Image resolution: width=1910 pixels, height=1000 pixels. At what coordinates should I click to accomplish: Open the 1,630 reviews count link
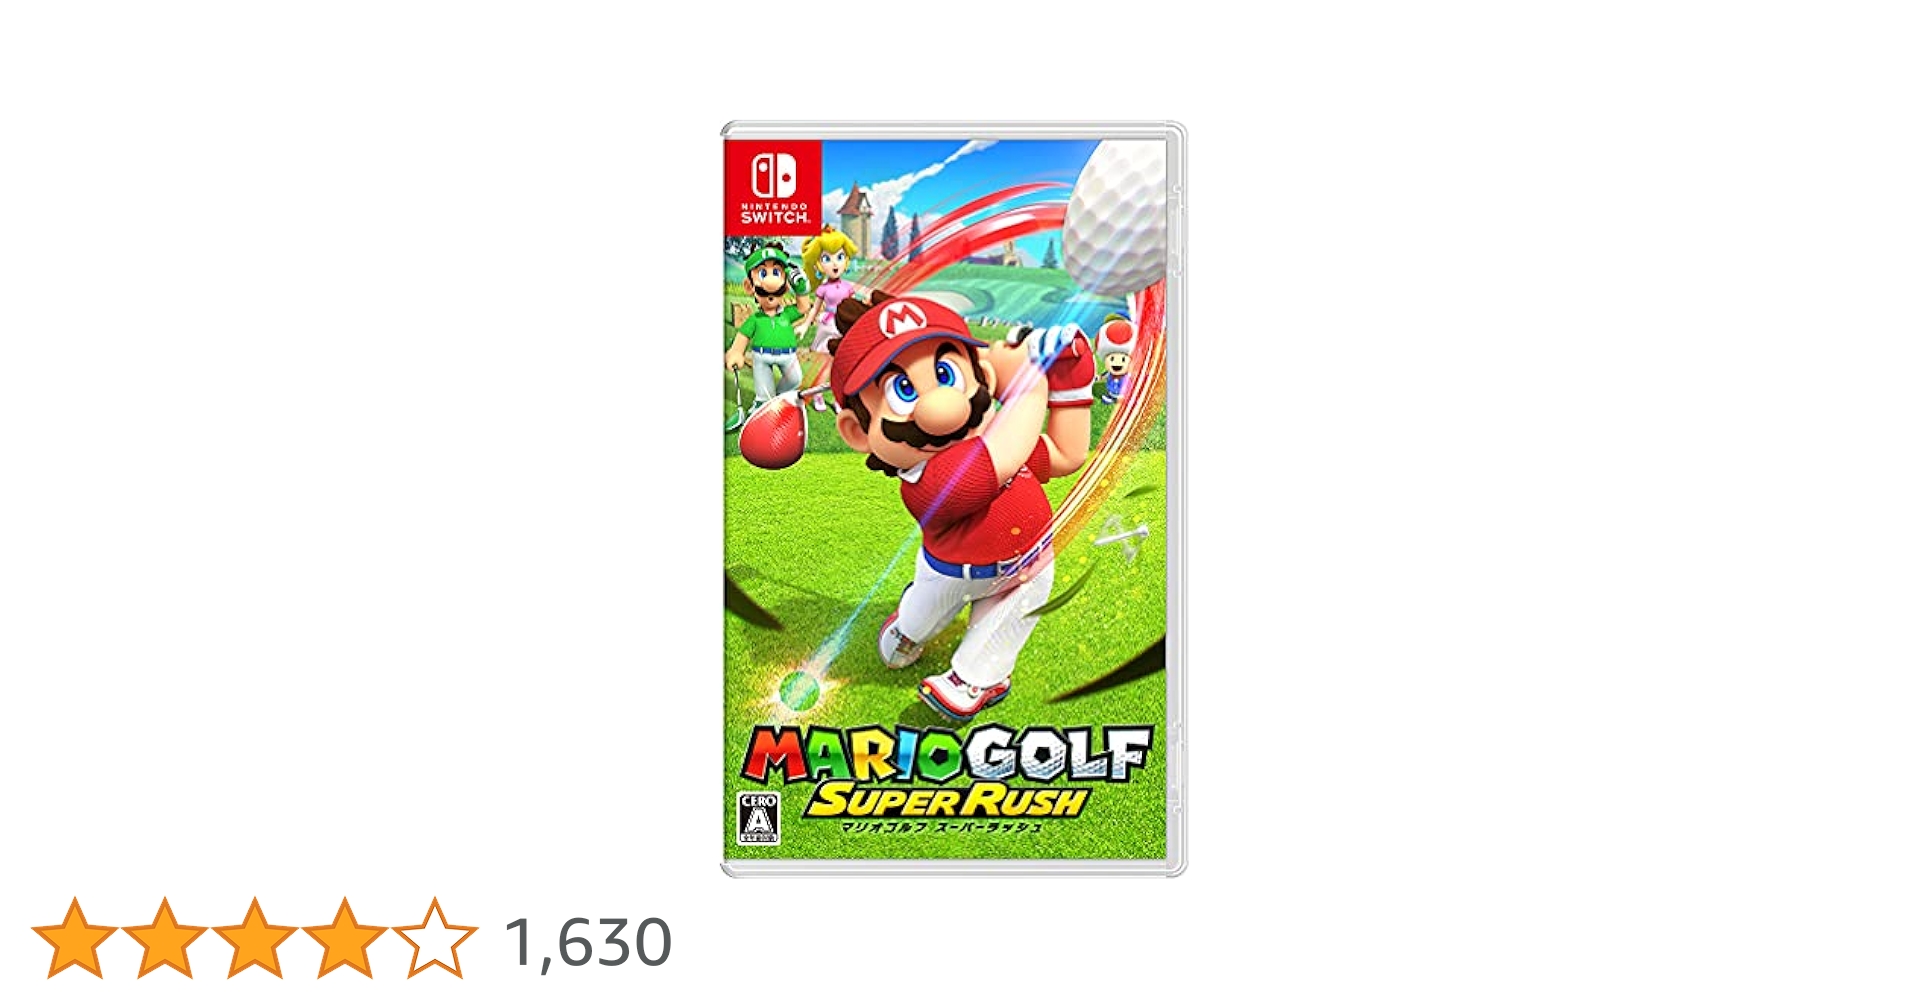coord(588,943)
